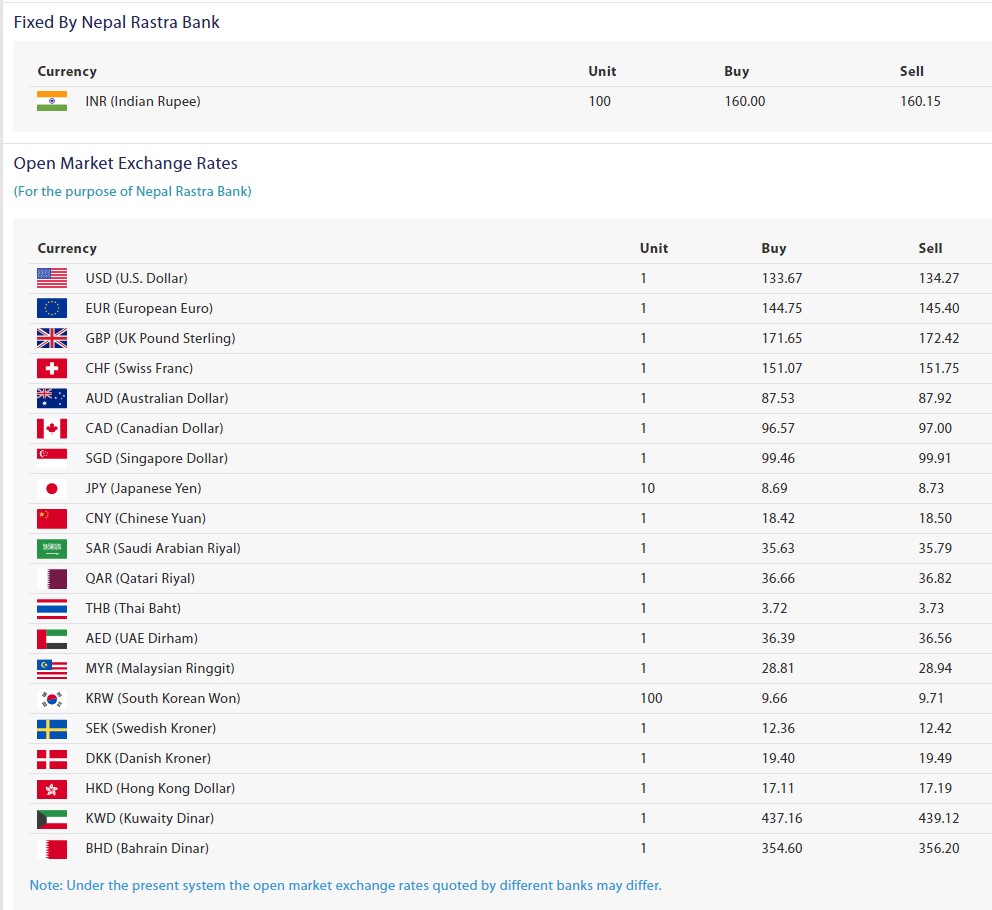Click the Japanese flag icon
The width and height of the screenshot is (992, 910).
pyautogui.click(x=52, y=488)
